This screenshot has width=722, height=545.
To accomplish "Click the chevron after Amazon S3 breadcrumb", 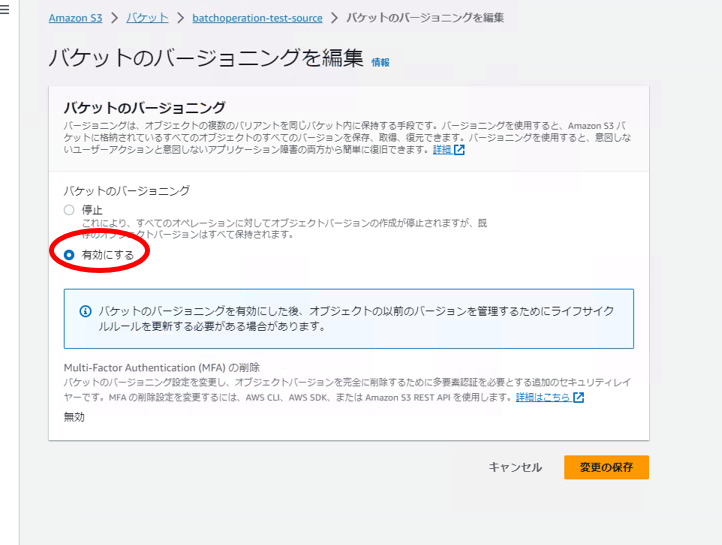I will pyautogui.click(x=113, y=18).
